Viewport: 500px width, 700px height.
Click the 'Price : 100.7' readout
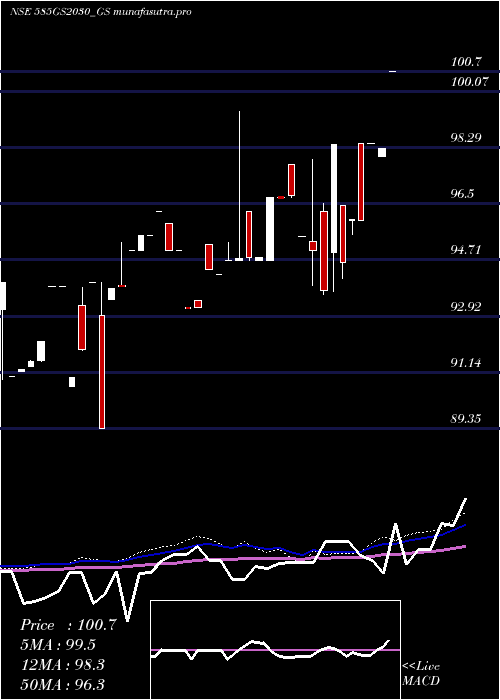[68, 625]
